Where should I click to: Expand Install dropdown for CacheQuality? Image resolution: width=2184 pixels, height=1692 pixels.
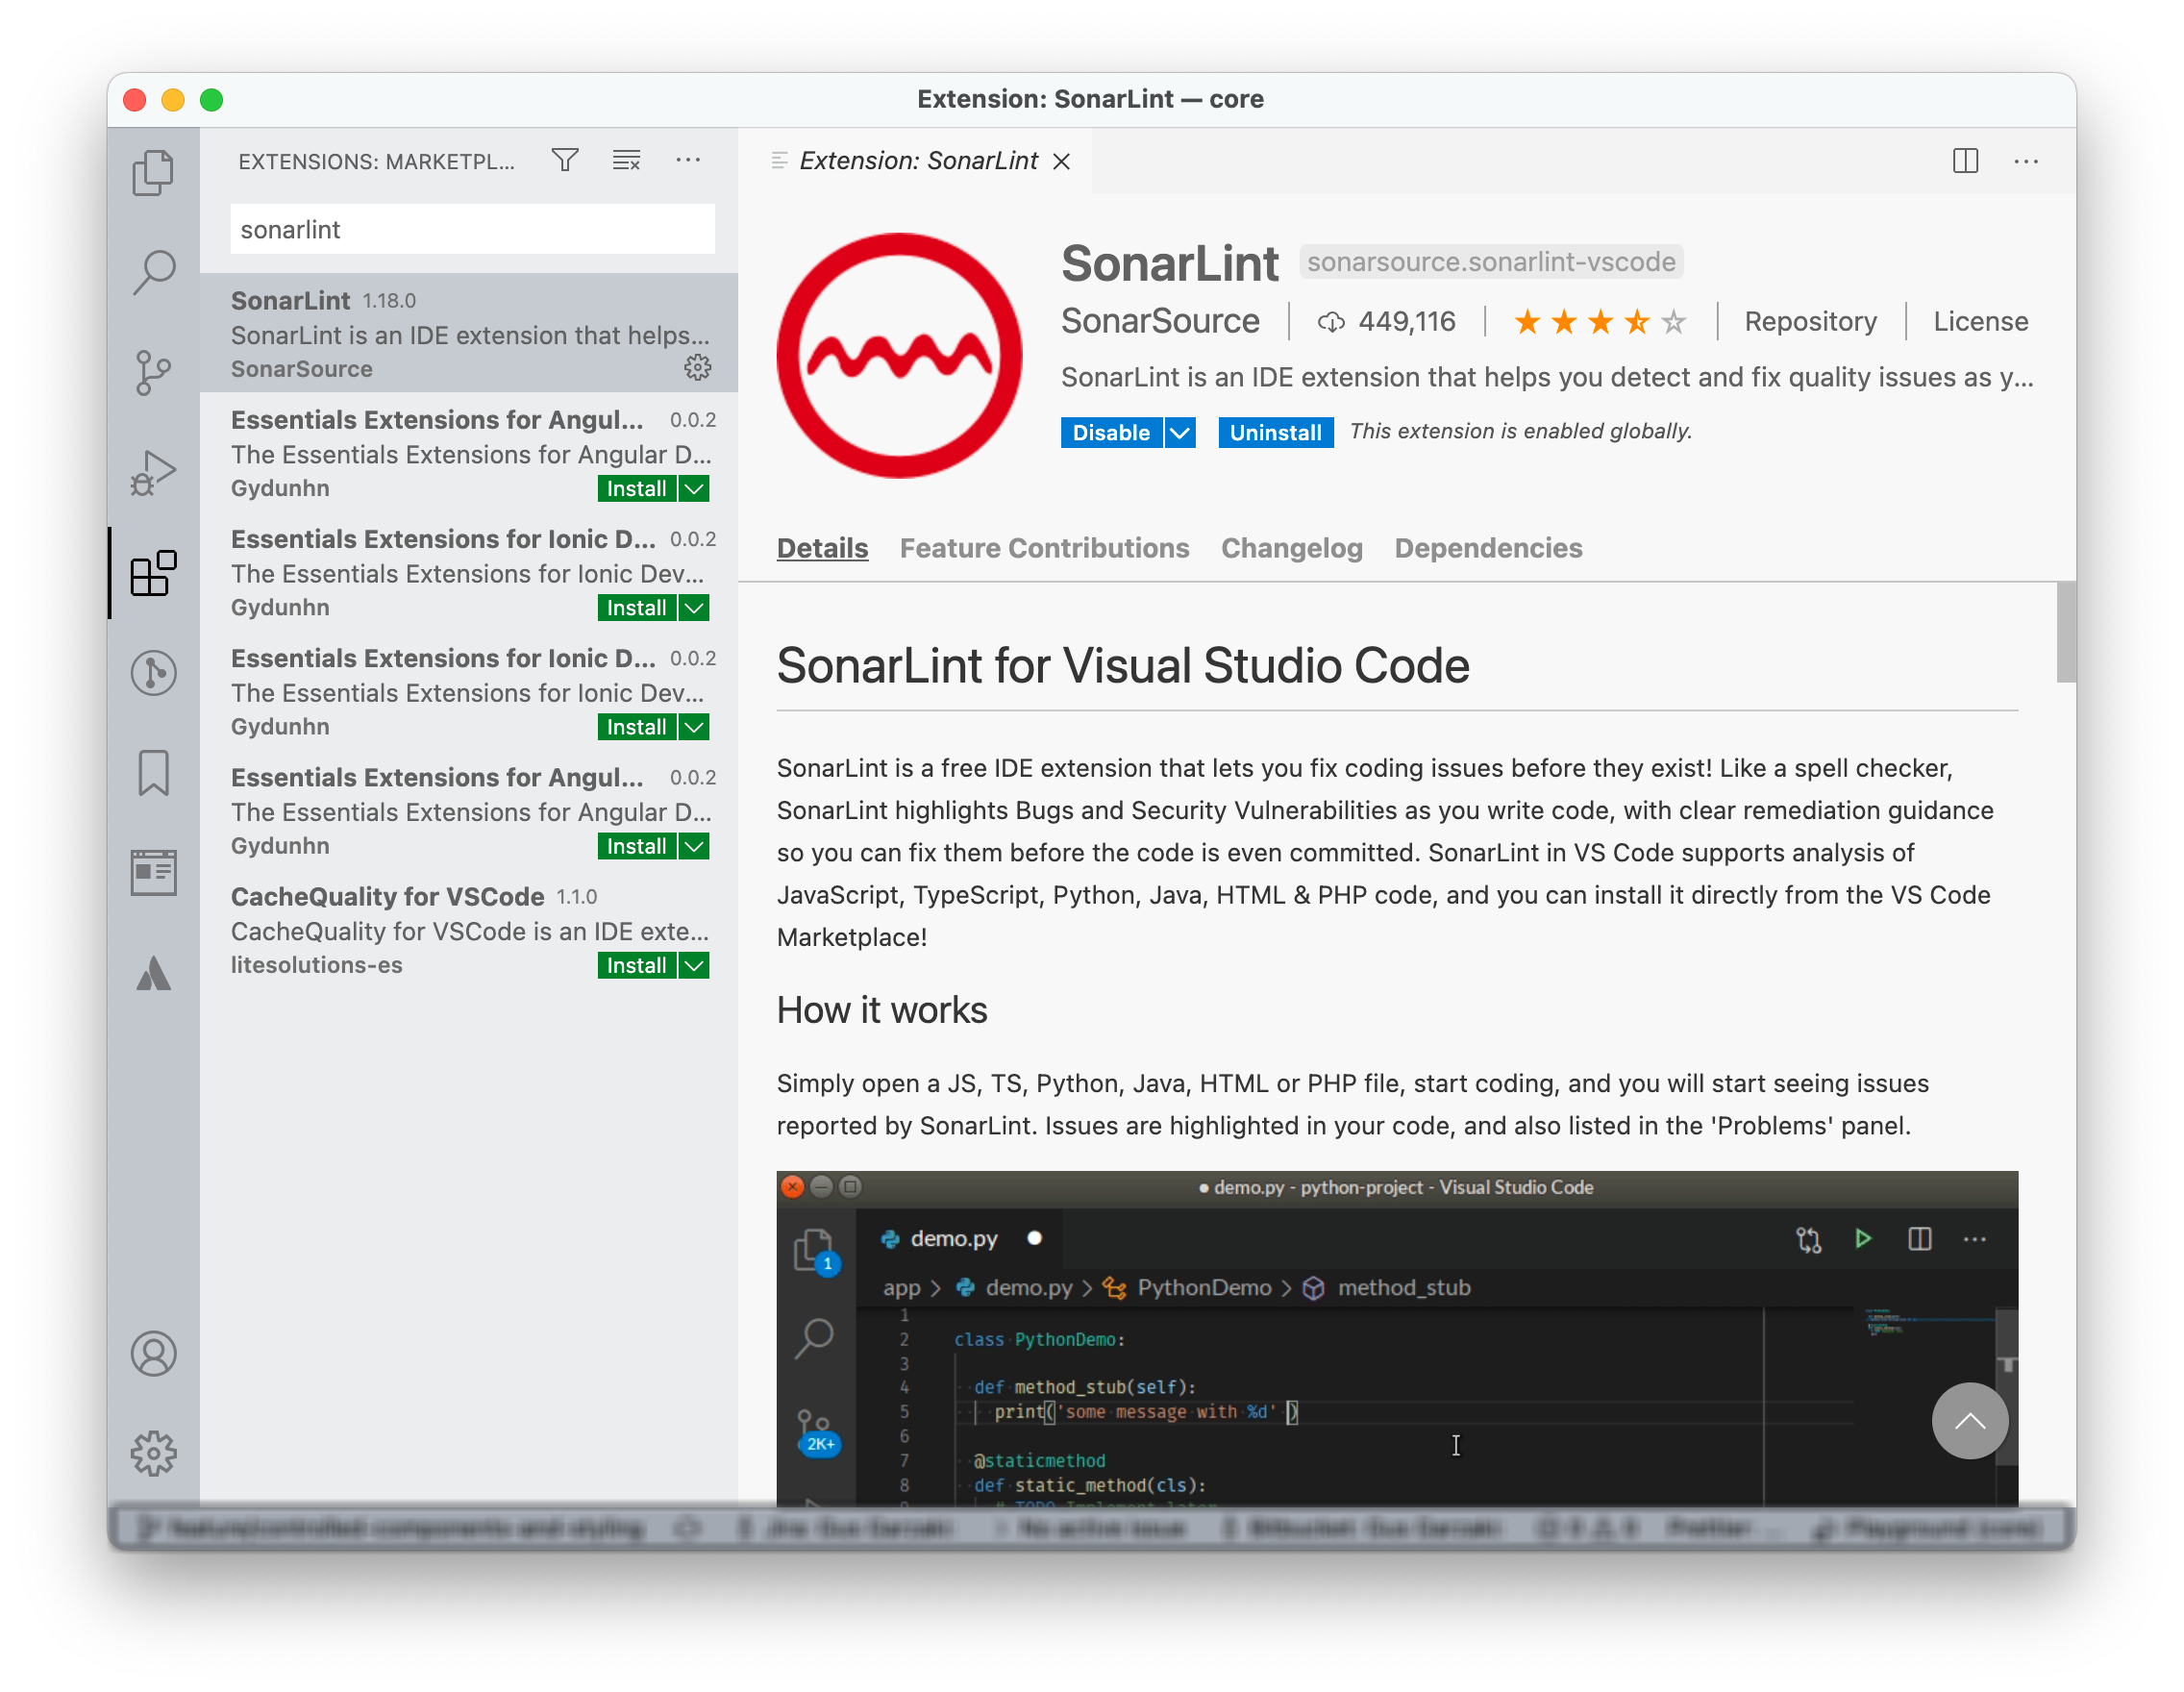pyautogui.click(x=694, y=965)
